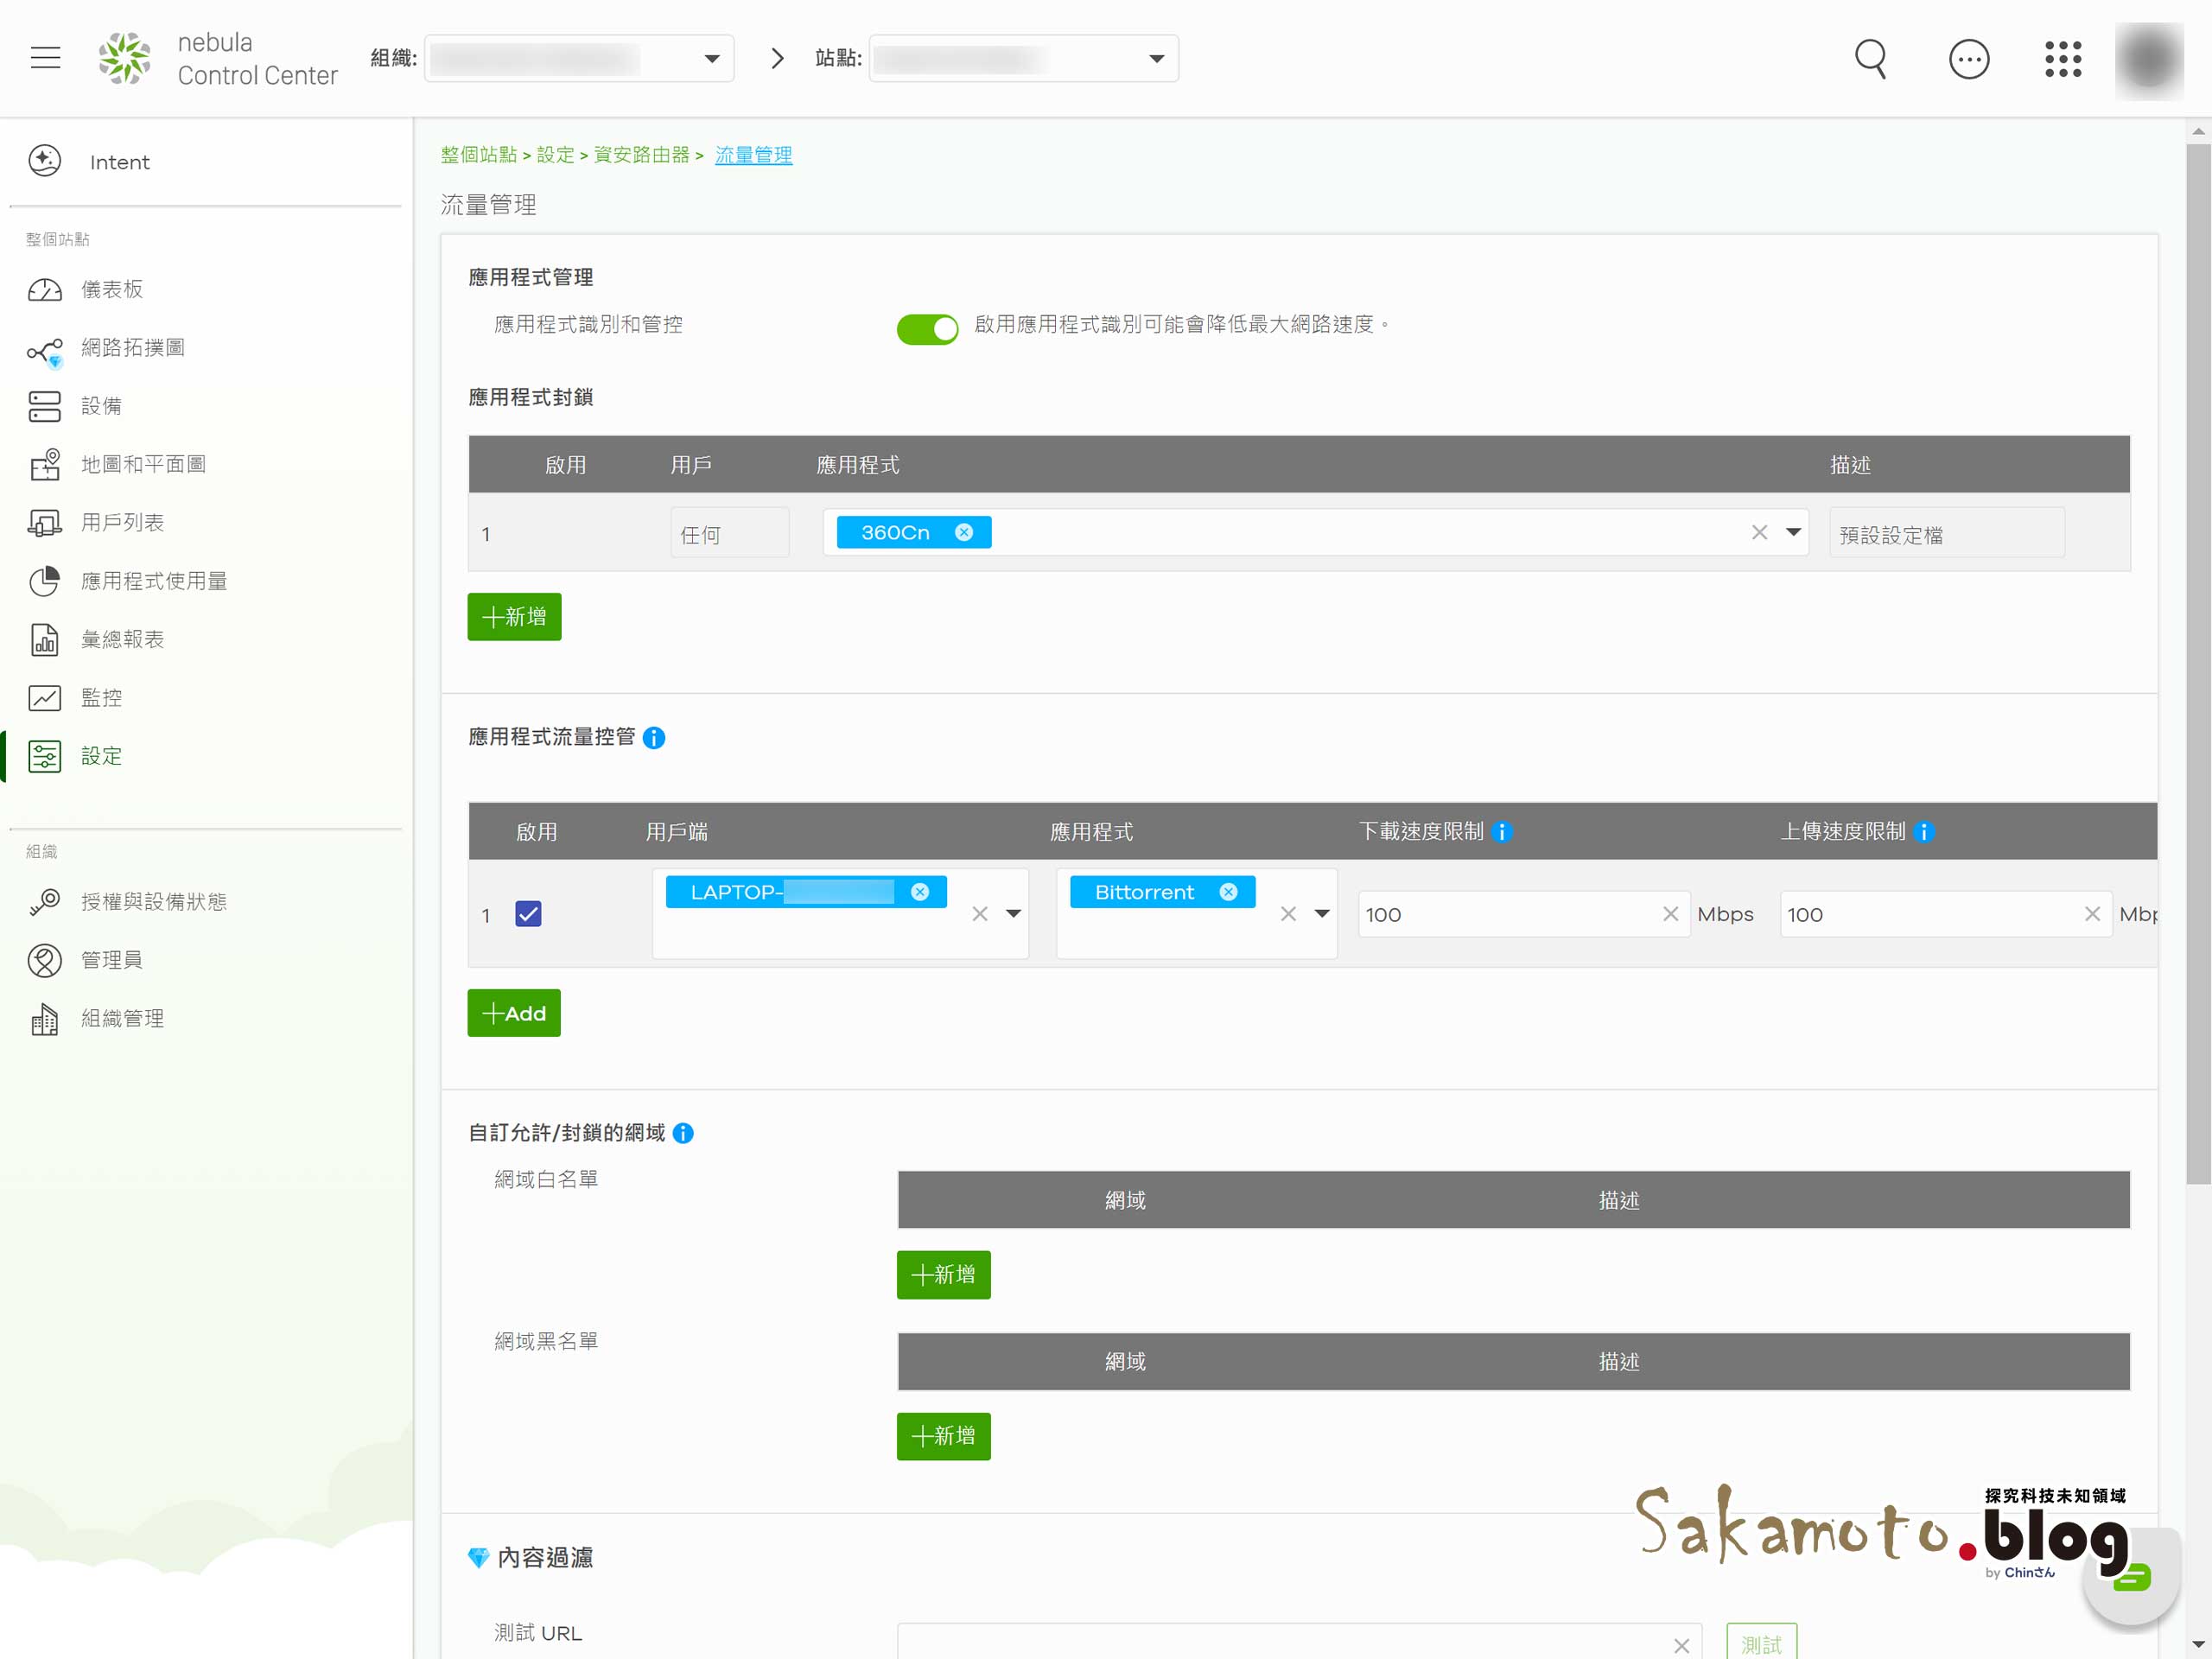Click the chat bubble icon in header

(x=1968, y=58)
